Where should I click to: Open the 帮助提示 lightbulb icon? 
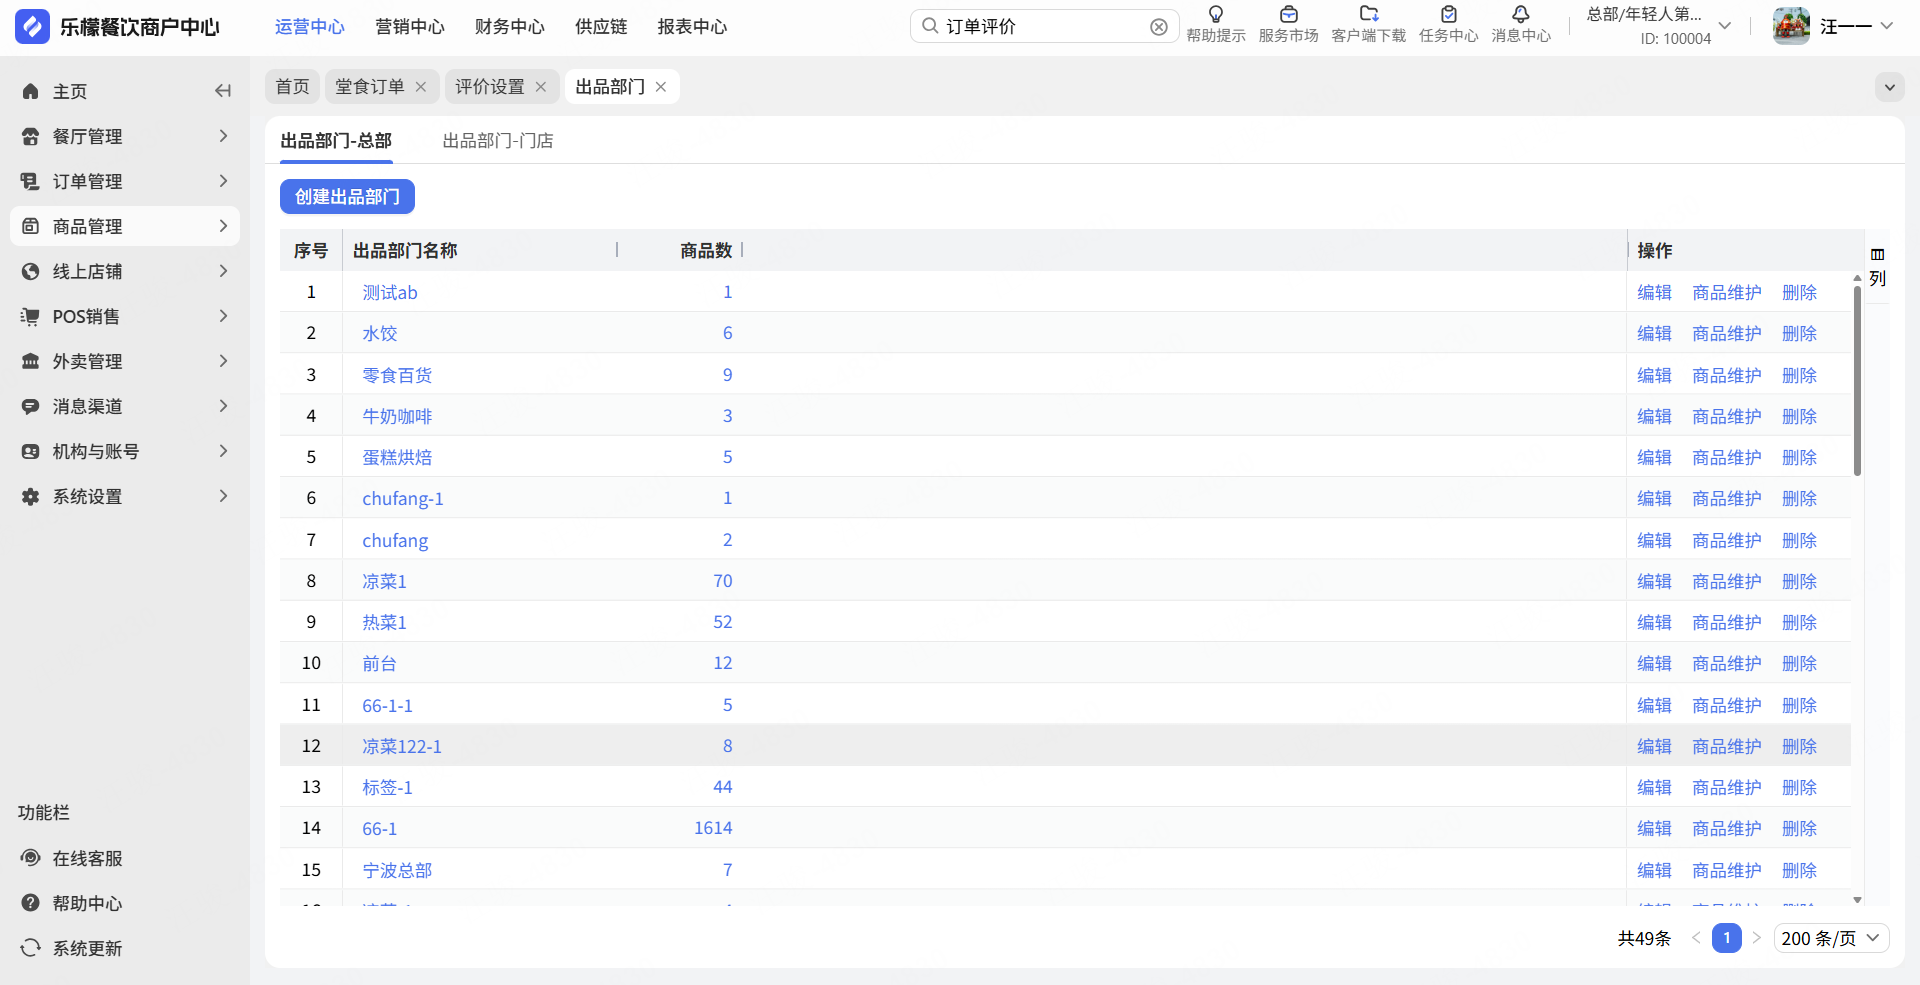pyautogui.click(x=1216, y=14)
